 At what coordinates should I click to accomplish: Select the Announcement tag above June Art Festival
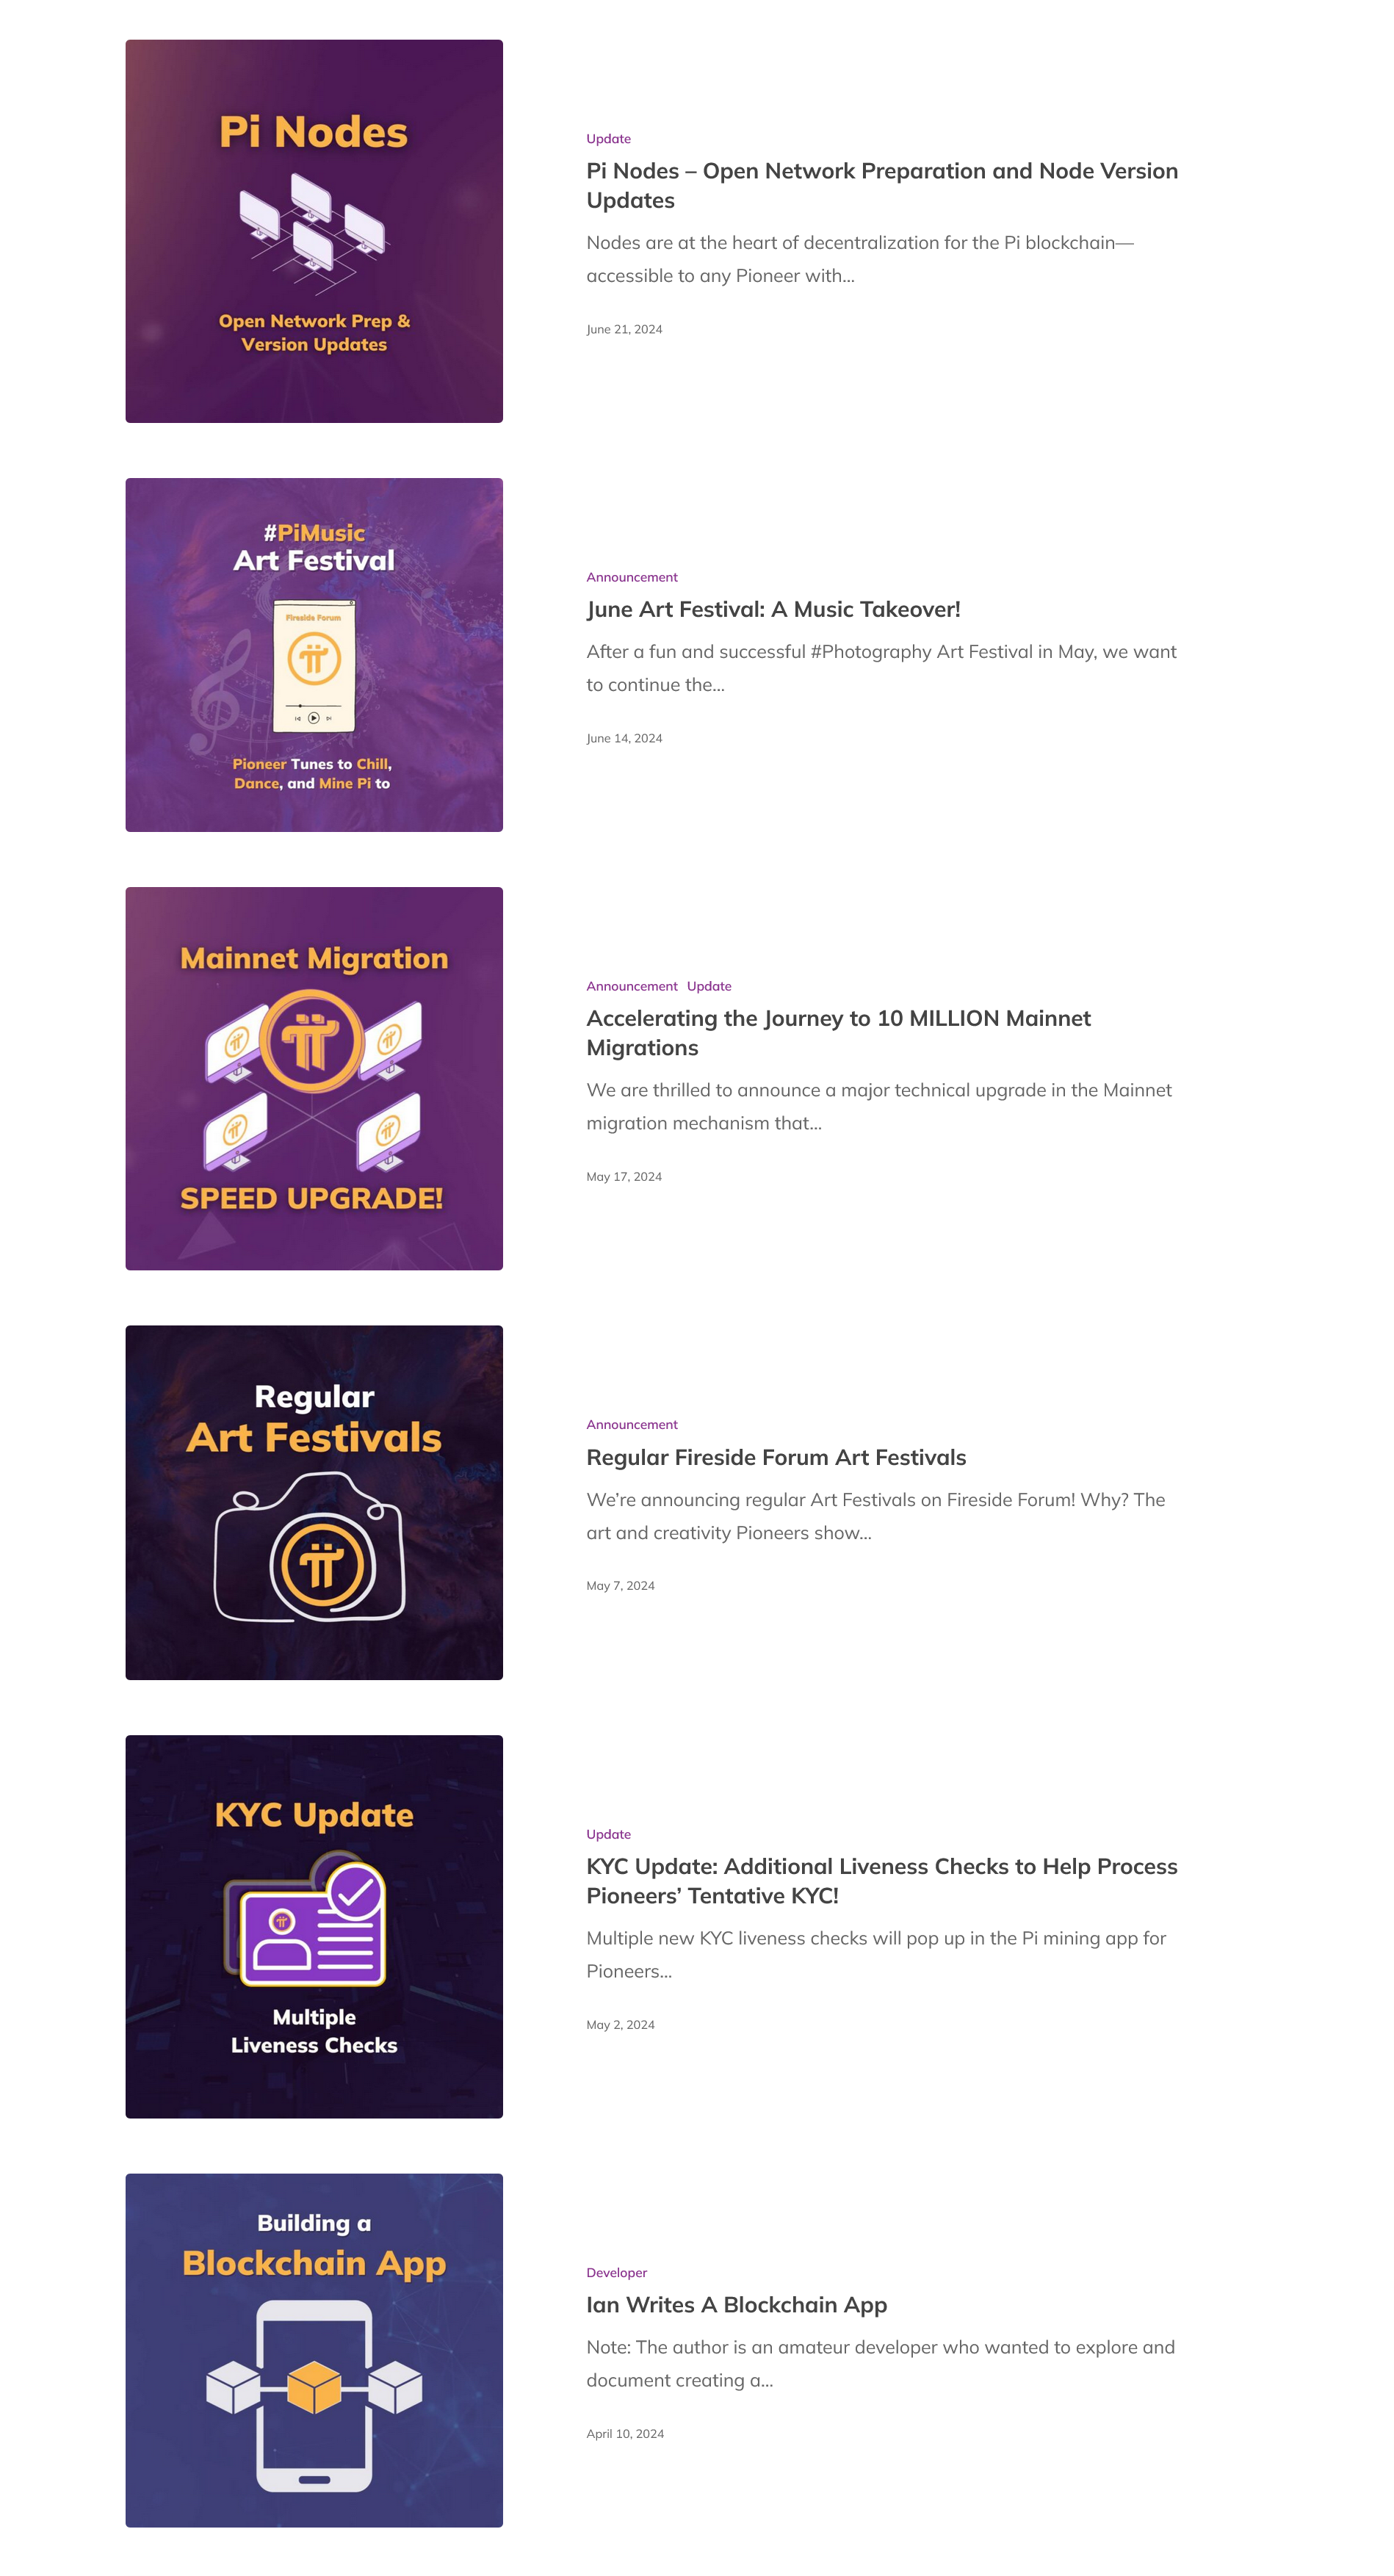click(632, 577)
